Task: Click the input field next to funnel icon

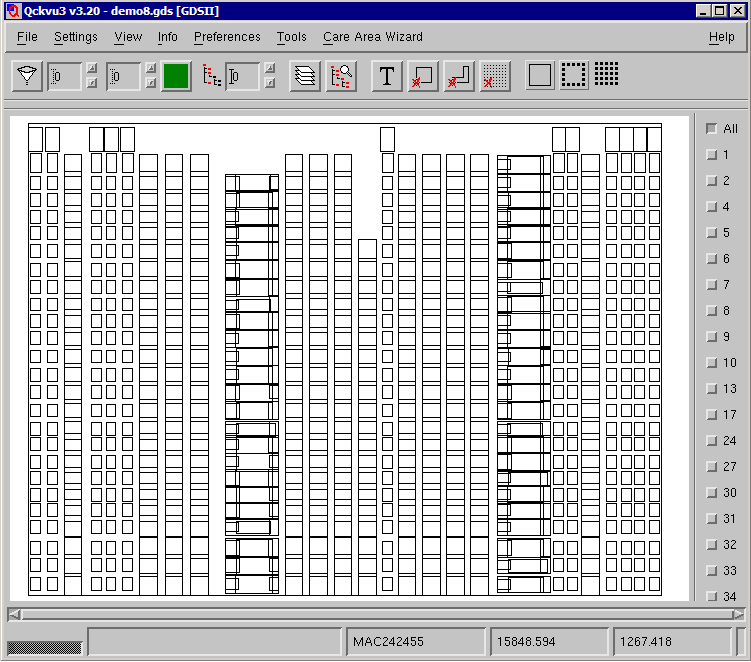Action: tap(65, 76)
